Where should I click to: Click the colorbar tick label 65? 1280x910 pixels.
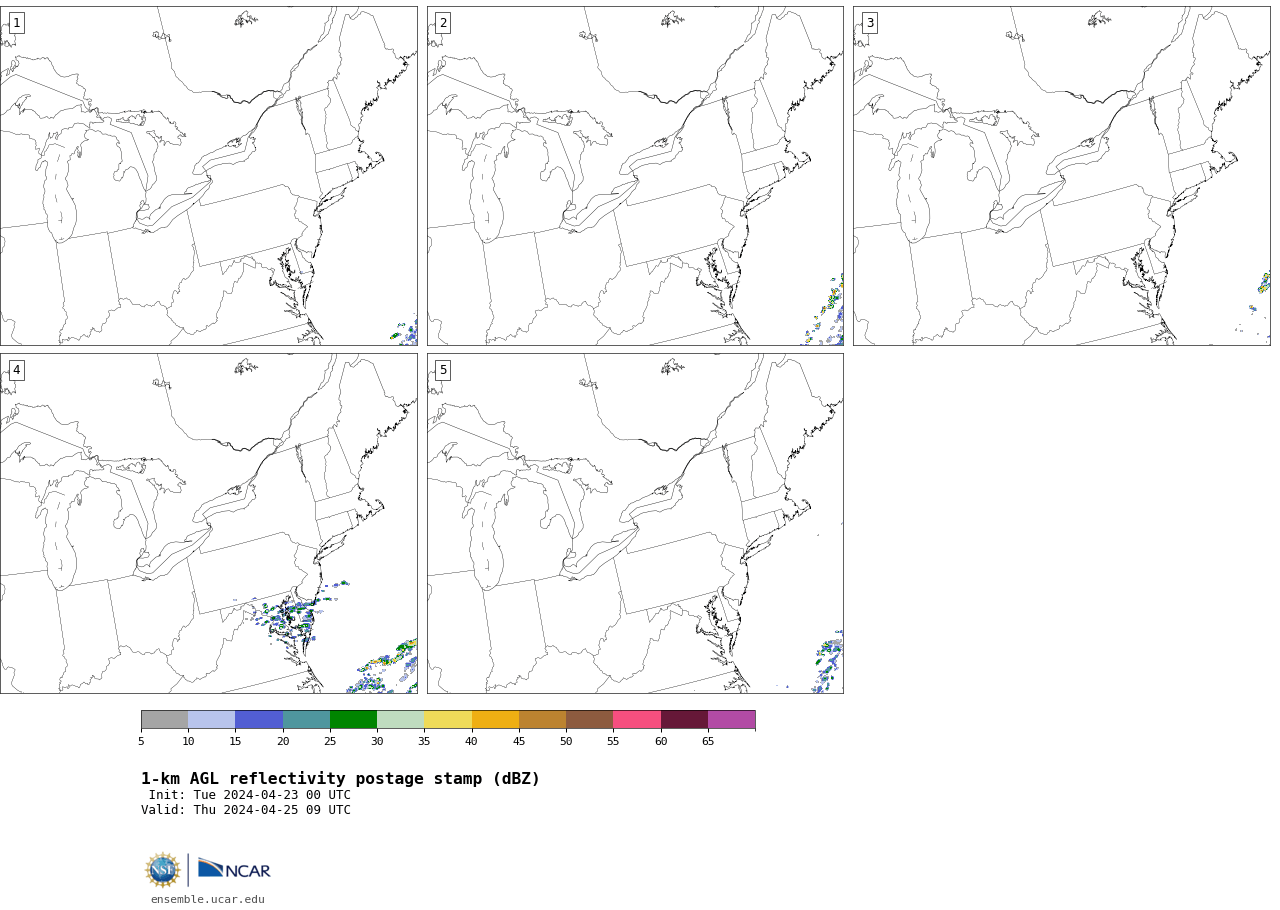tap(708, 742)
